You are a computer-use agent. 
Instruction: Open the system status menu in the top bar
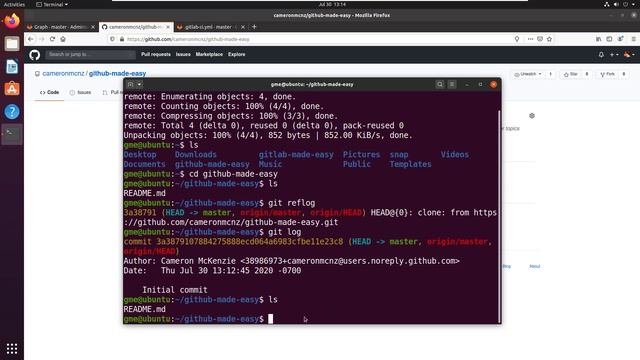coord(621,4)
